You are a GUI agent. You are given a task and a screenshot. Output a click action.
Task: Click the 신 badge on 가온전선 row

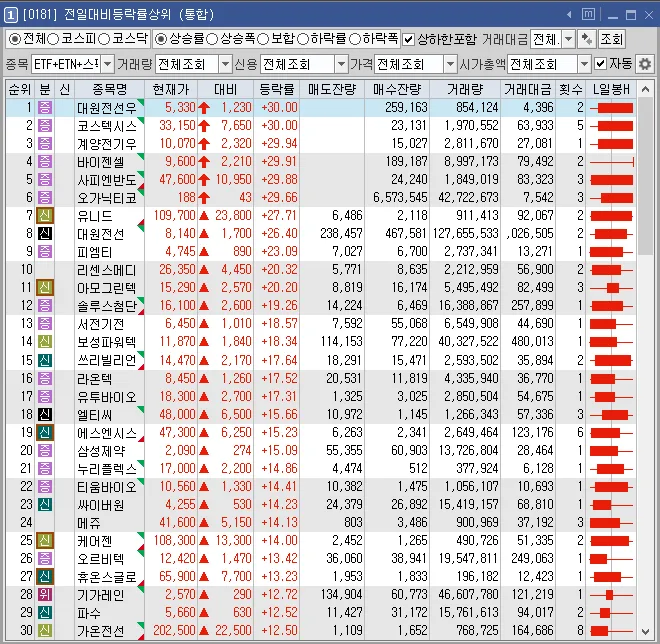point(45,631)
